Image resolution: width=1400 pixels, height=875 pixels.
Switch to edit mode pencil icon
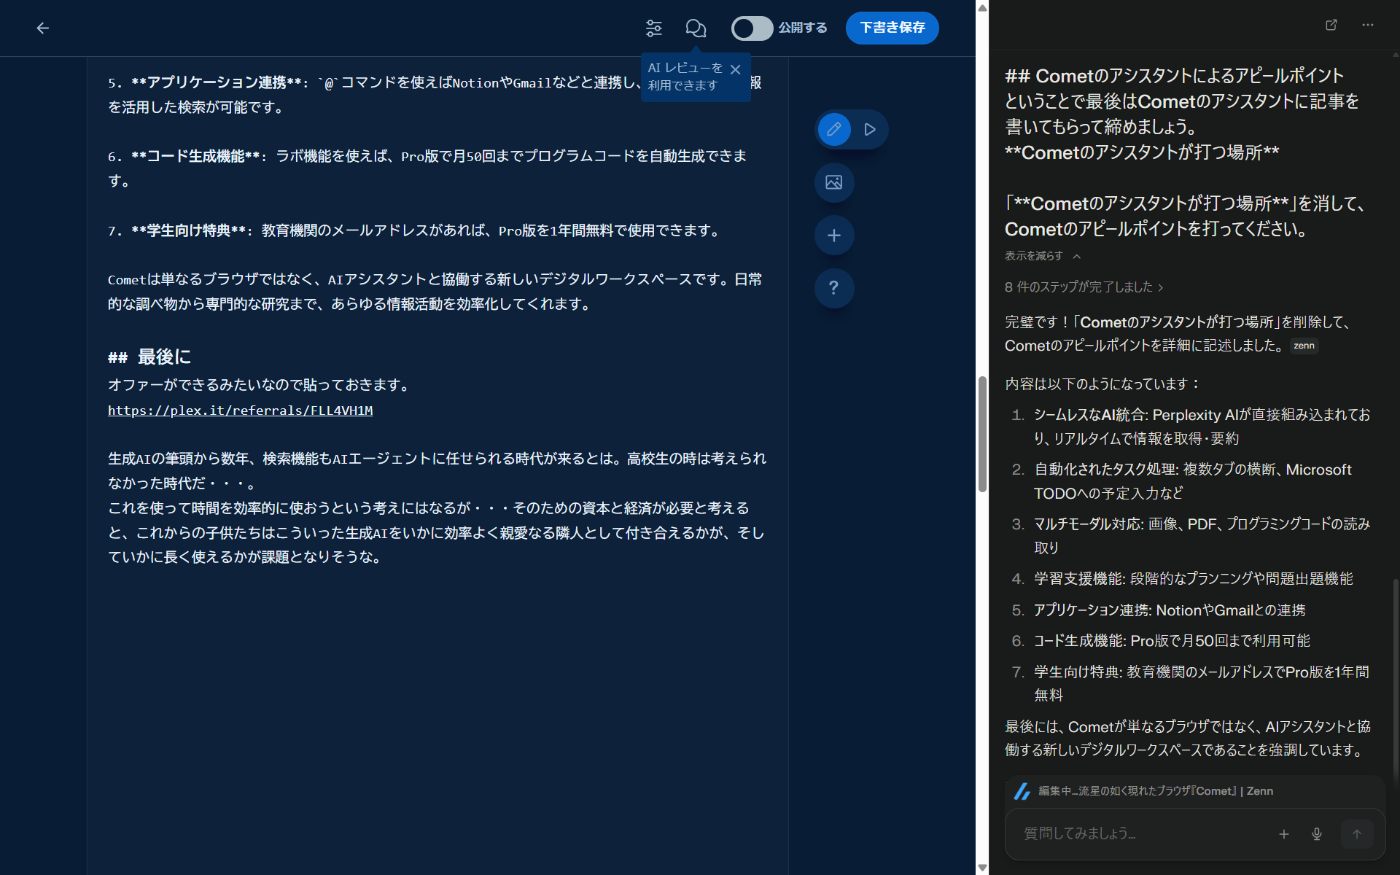834,129
